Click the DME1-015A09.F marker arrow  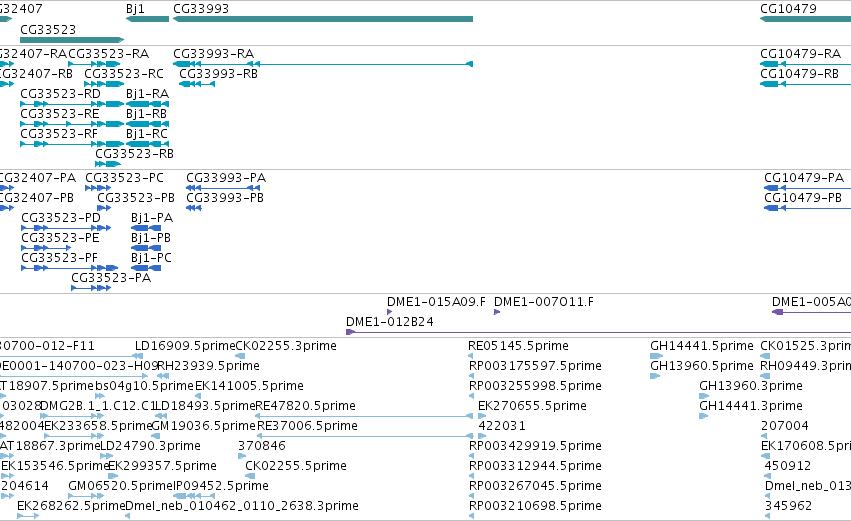(x=390, y=312)
